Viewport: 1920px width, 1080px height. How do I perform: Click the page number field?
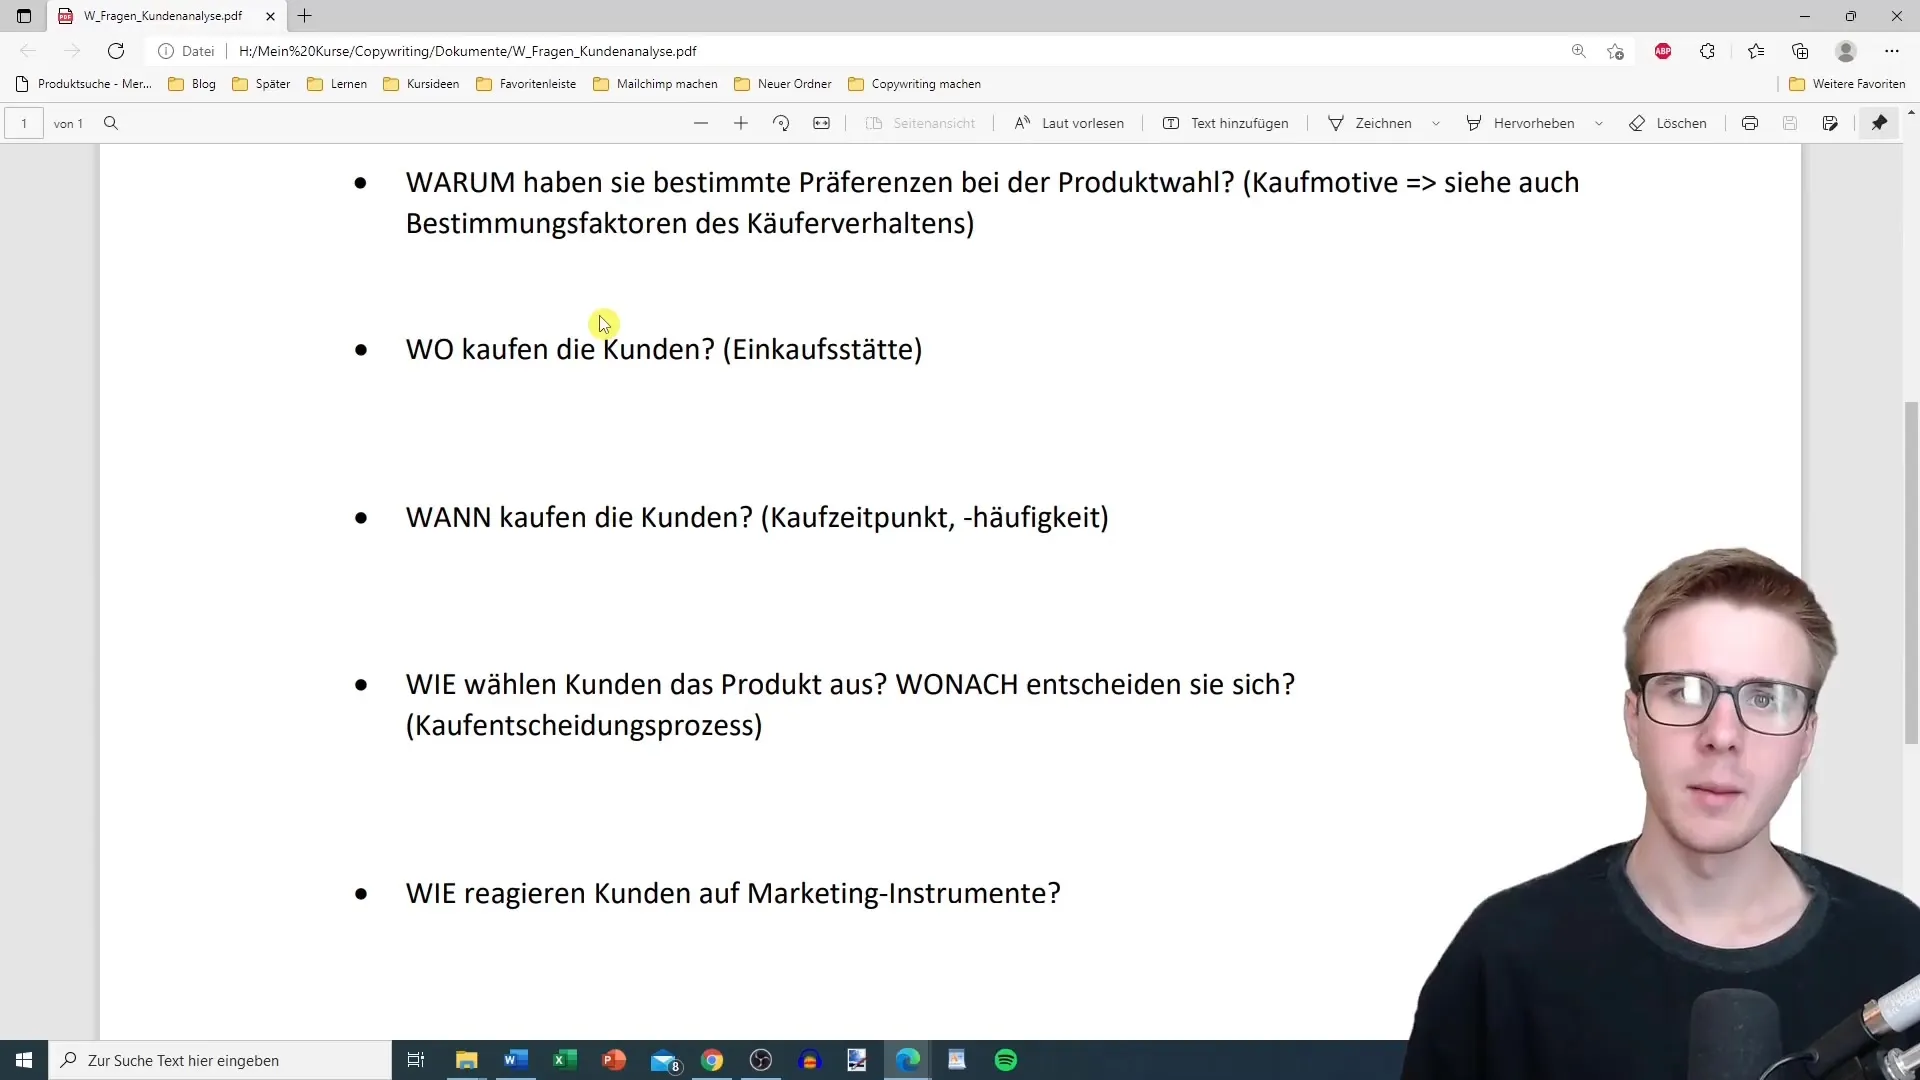tap(24, 123)
